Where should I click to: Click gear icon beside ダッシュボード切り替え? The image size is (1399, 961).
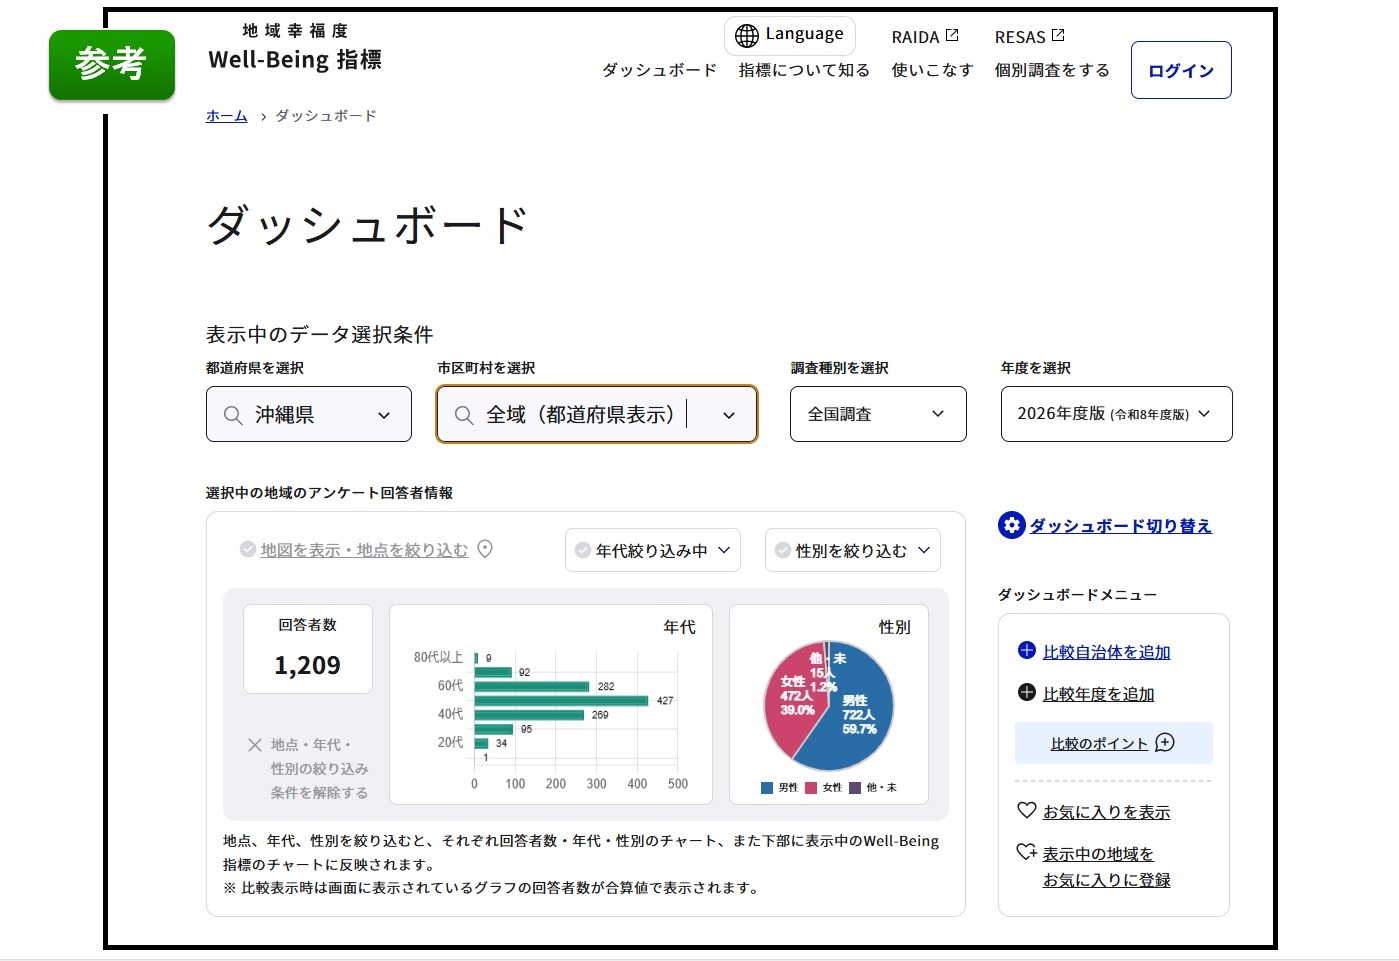(1012, 525)
